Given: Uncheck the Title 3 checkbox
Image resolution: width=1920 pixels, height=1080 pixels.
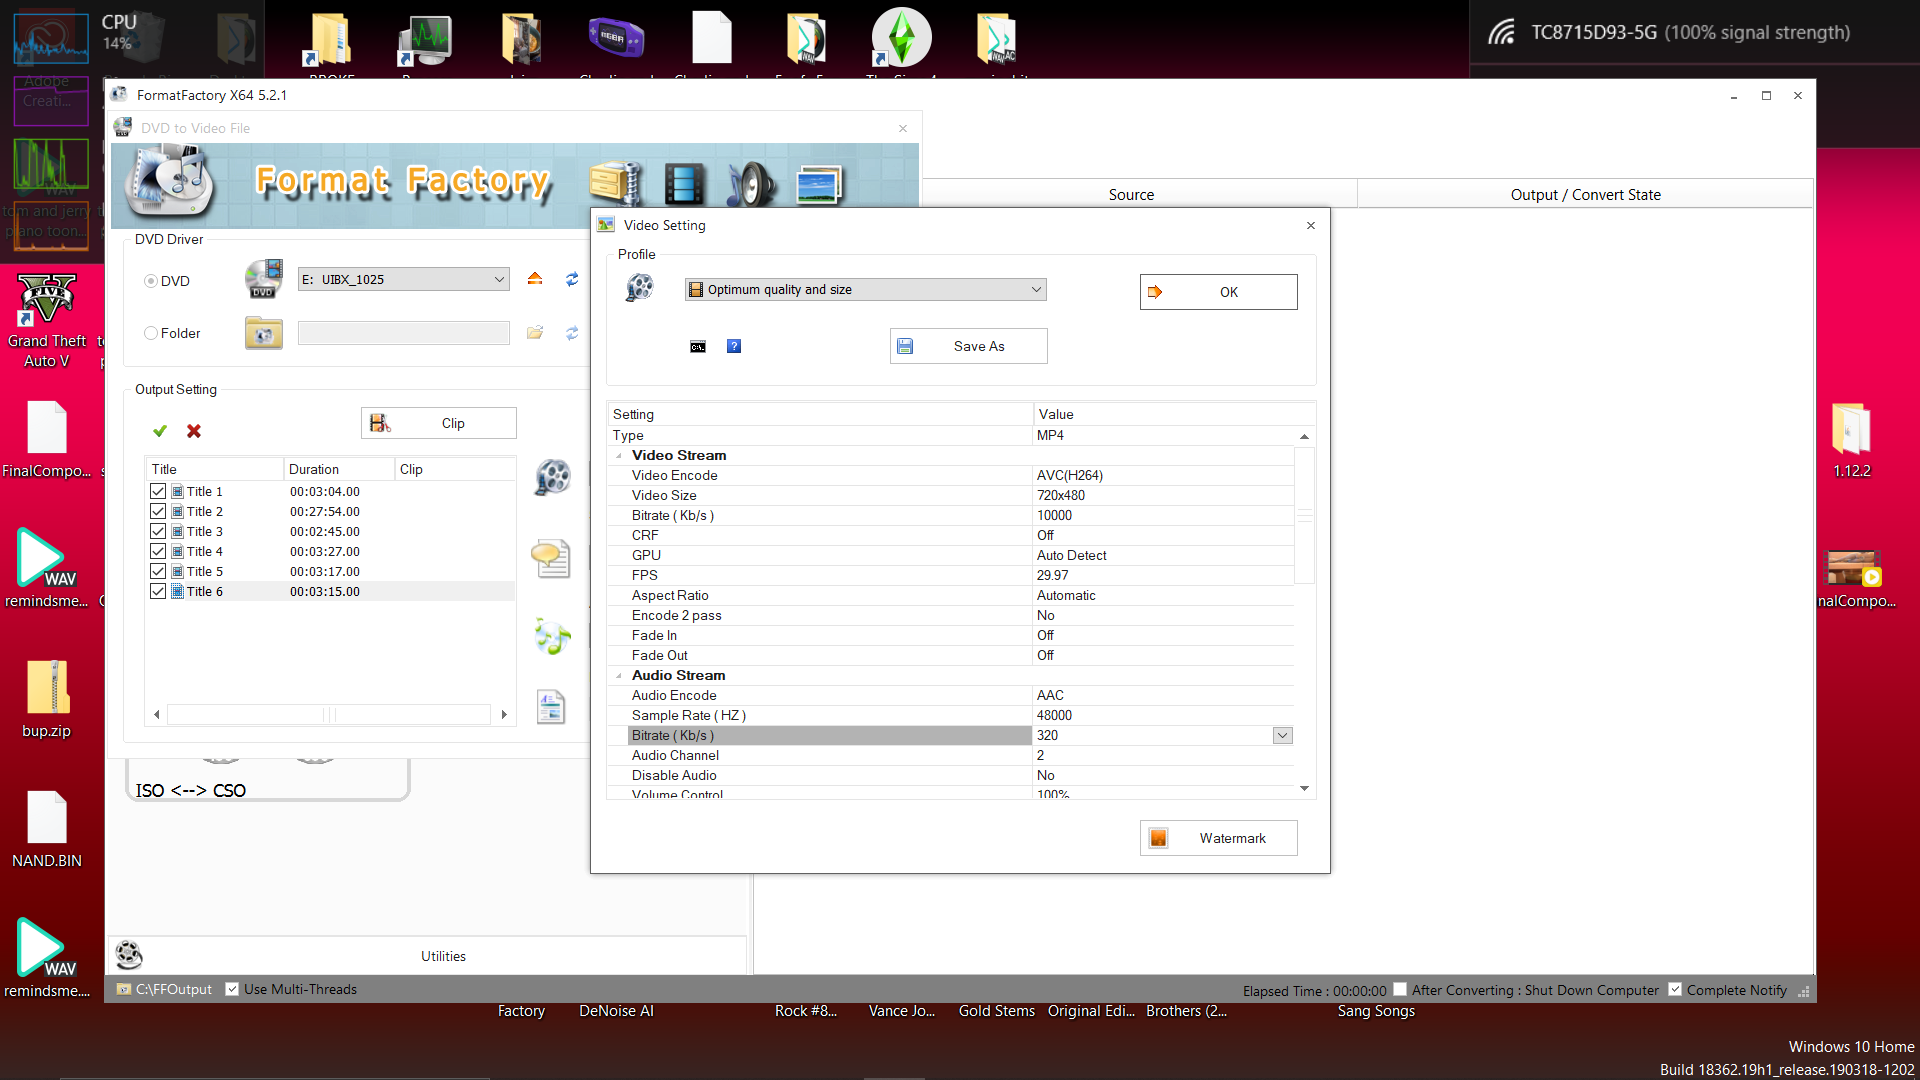Looking at the screenshot, I should tap(158, 531).
